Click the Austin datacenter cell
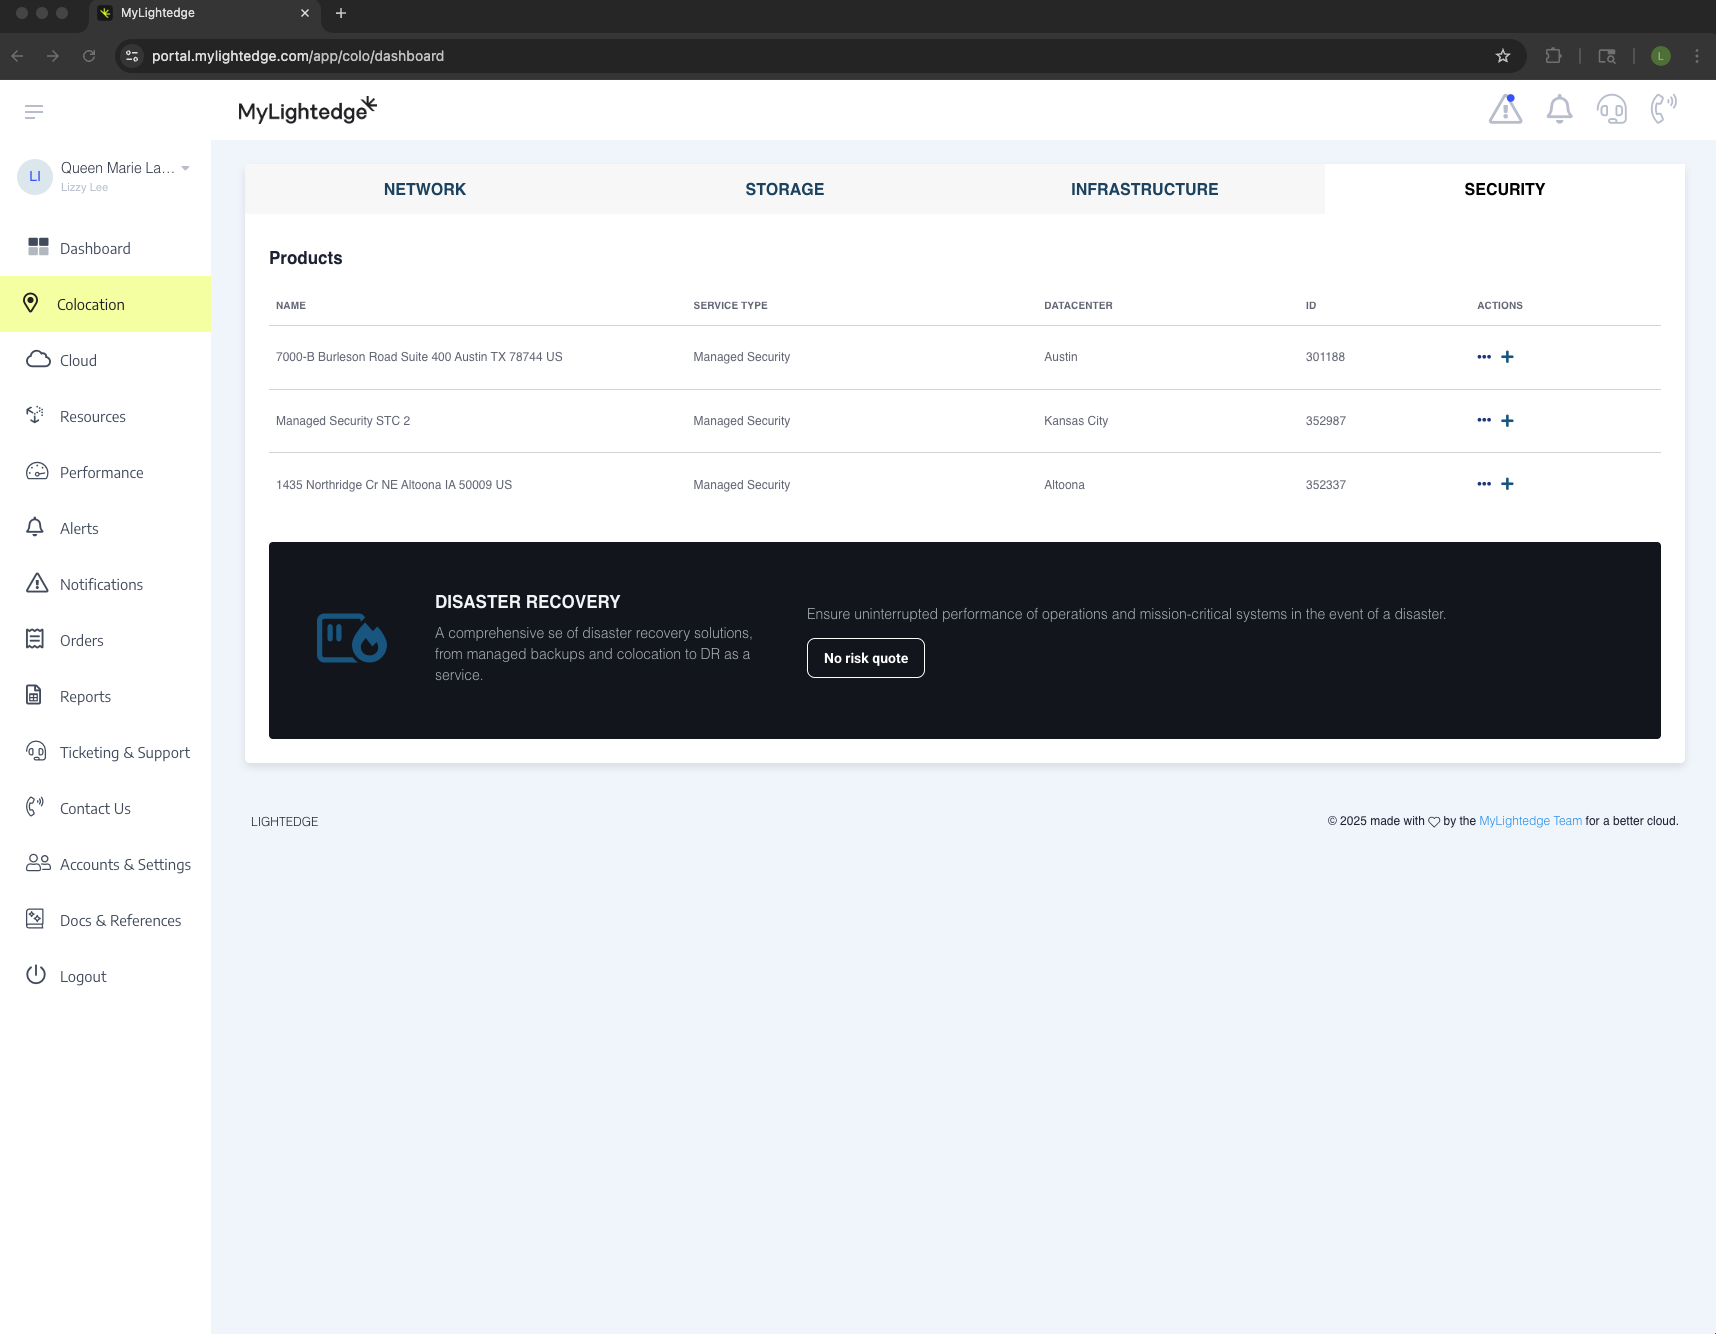 (1061, 357)
